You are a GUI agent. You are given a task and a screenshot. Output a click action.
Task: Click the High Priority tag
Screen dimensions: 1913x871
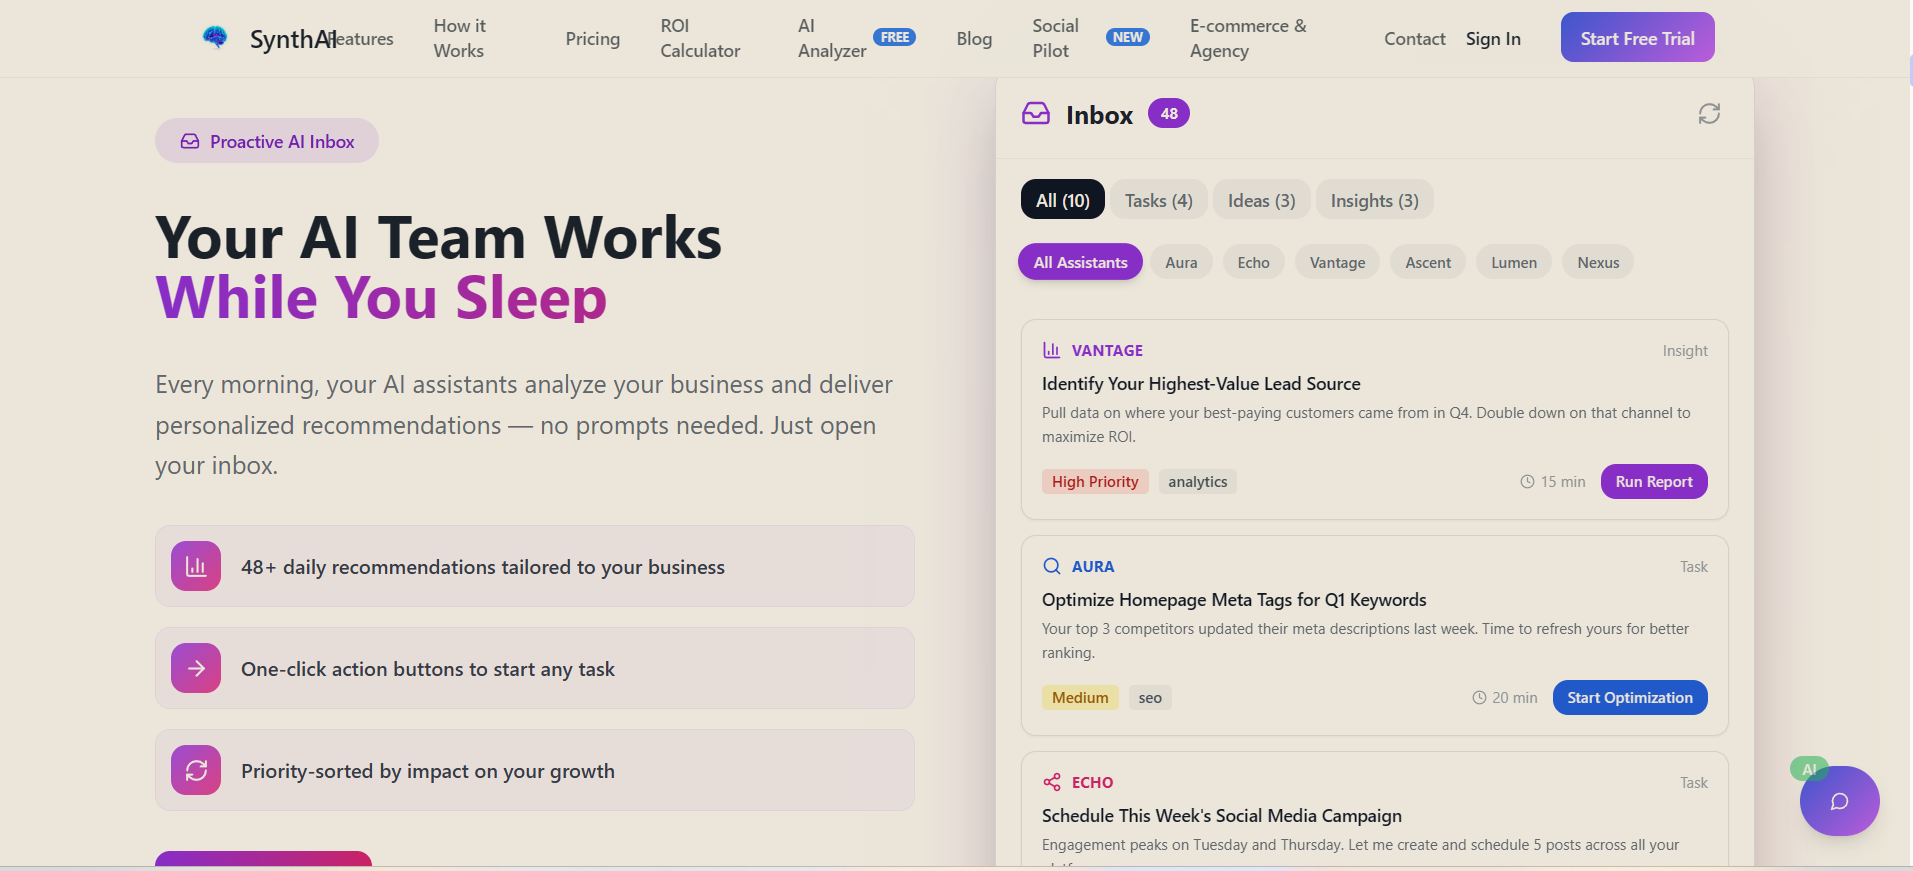click(1095, 481)
